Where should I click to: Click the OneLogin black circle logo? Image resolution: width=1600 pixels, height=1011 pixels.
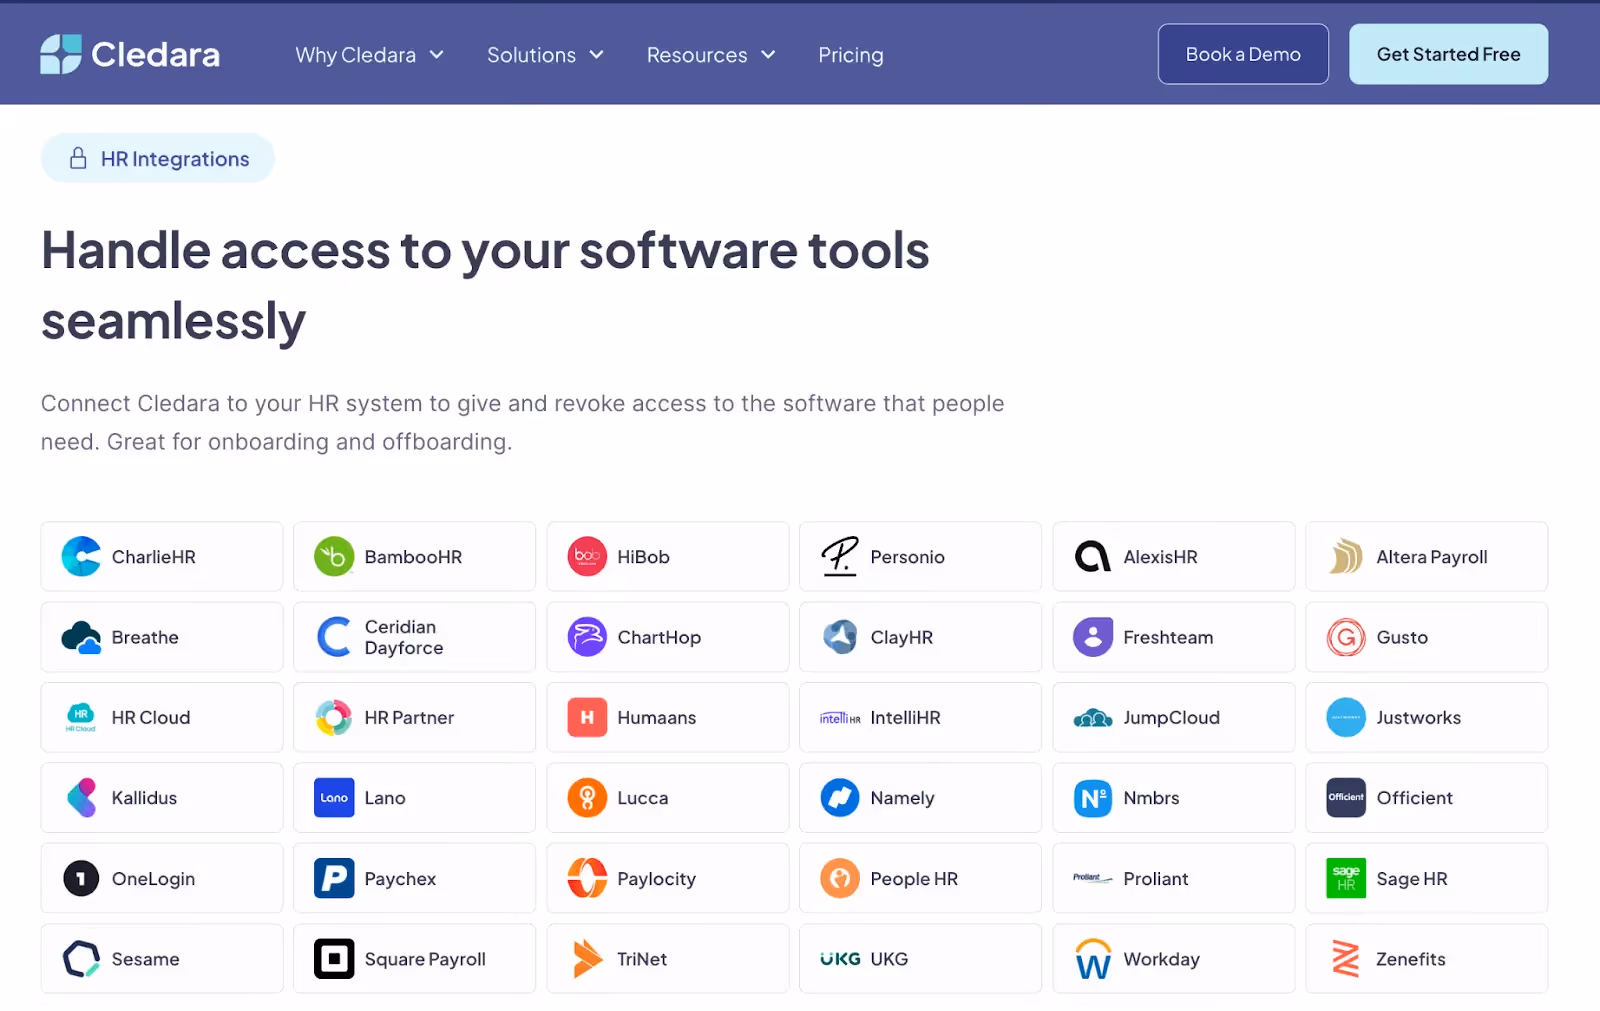(x=81, y=879)
